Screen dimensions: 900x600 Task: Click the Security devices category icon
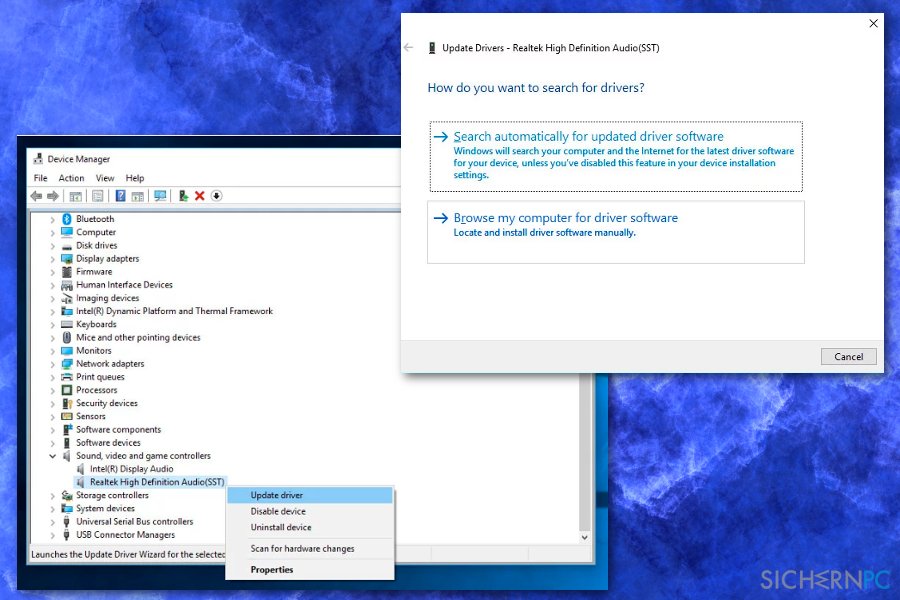(x=67, y=403)
